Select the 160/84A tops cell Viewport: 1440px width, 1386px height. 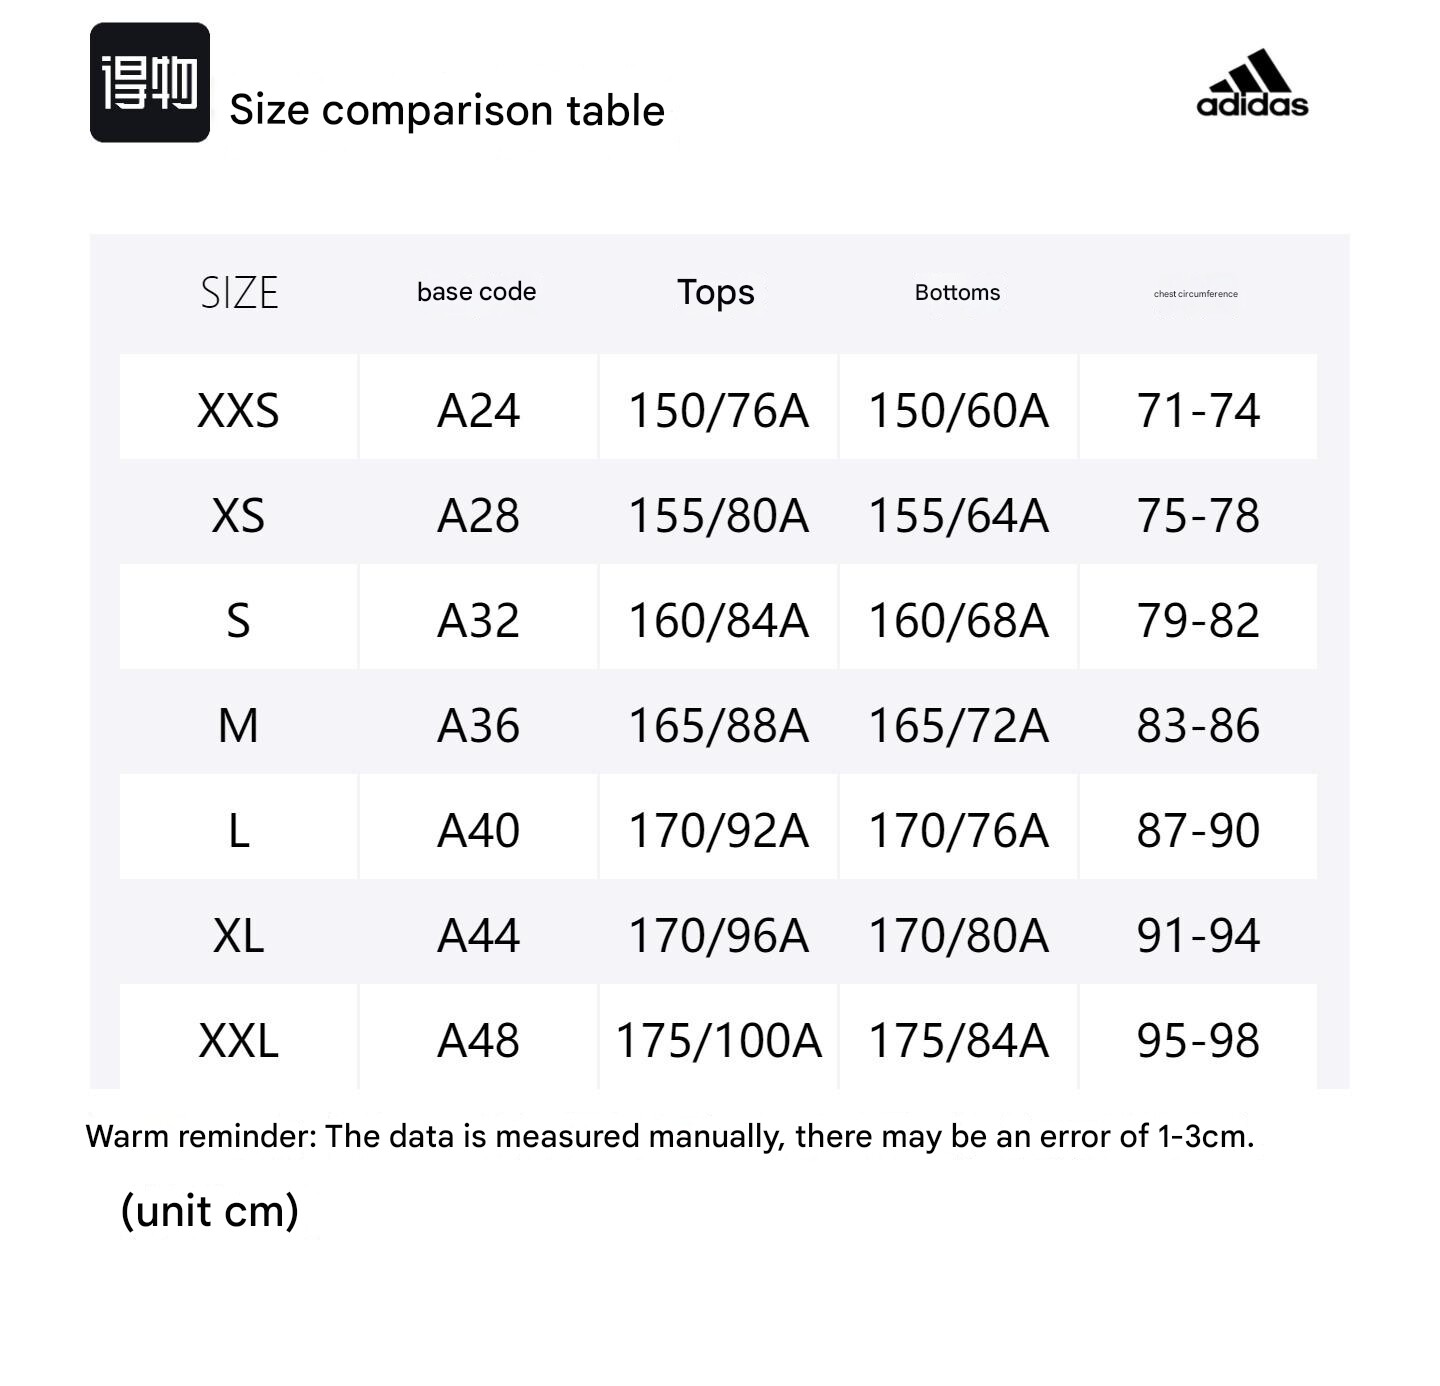click(718, 621)
